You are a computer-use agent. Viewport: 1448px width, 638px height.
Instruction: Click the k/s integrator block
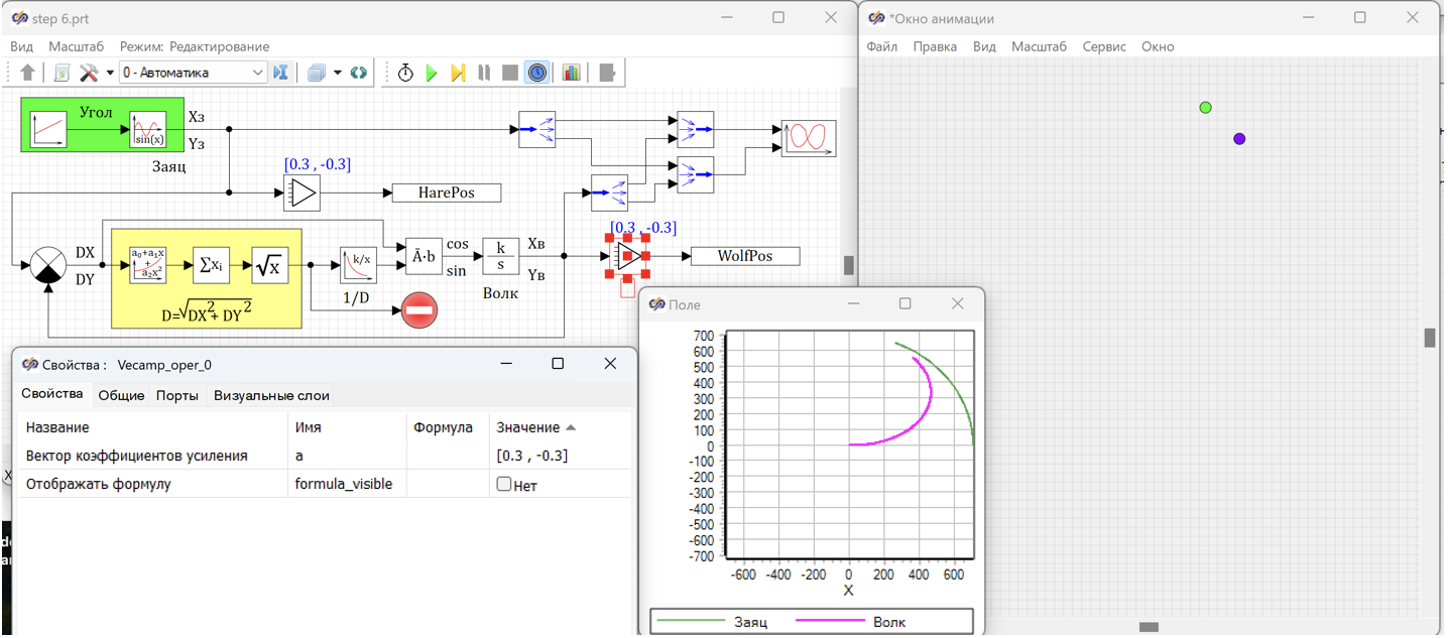(x=501, y=257)
